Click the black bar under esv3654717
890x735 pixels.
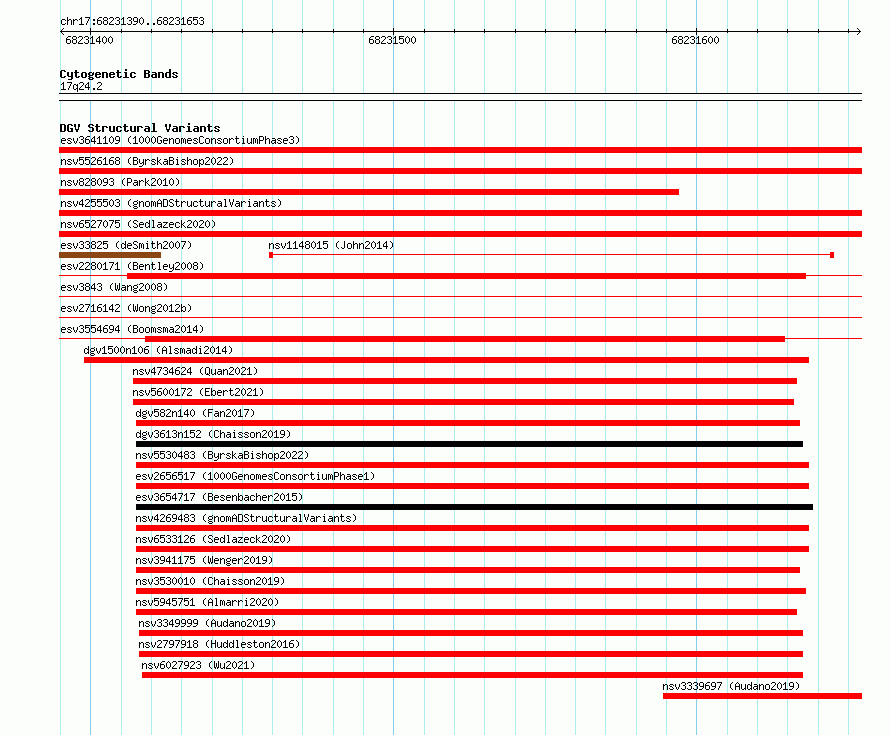[x=475, y=507]
